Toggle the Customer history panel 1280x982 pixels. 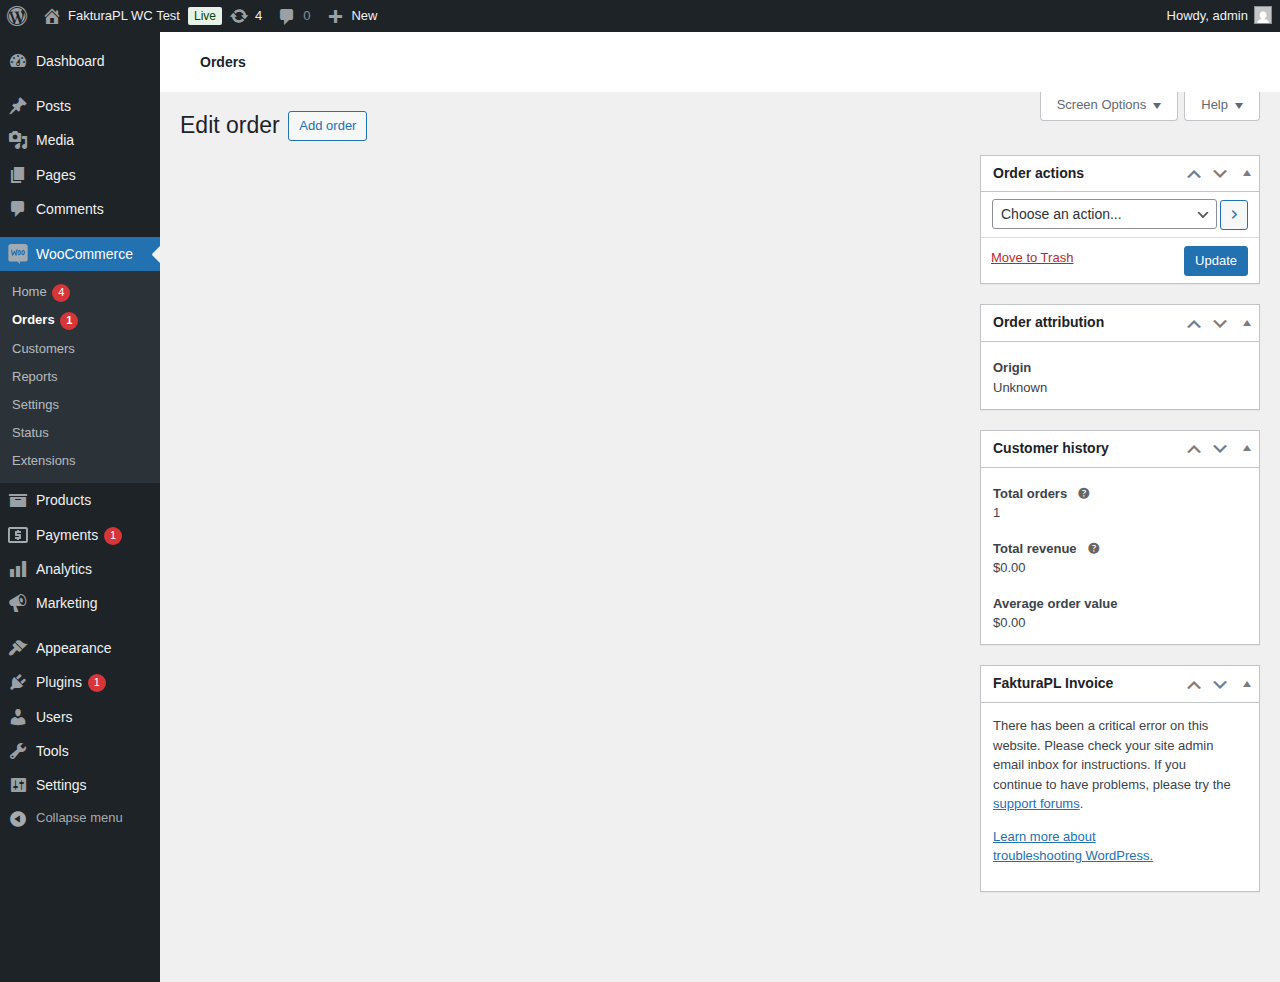pos(1247,449)
